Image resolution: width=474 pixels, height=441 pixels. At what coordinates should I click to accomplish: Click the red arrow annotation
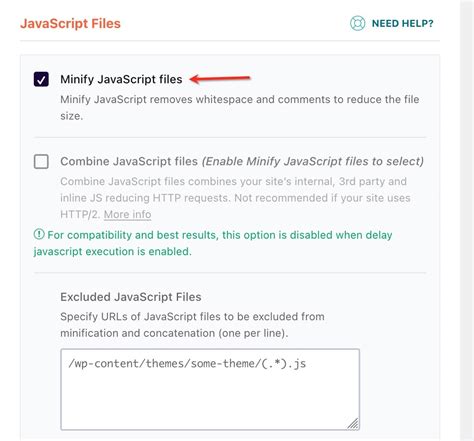[x=220, y=79]
